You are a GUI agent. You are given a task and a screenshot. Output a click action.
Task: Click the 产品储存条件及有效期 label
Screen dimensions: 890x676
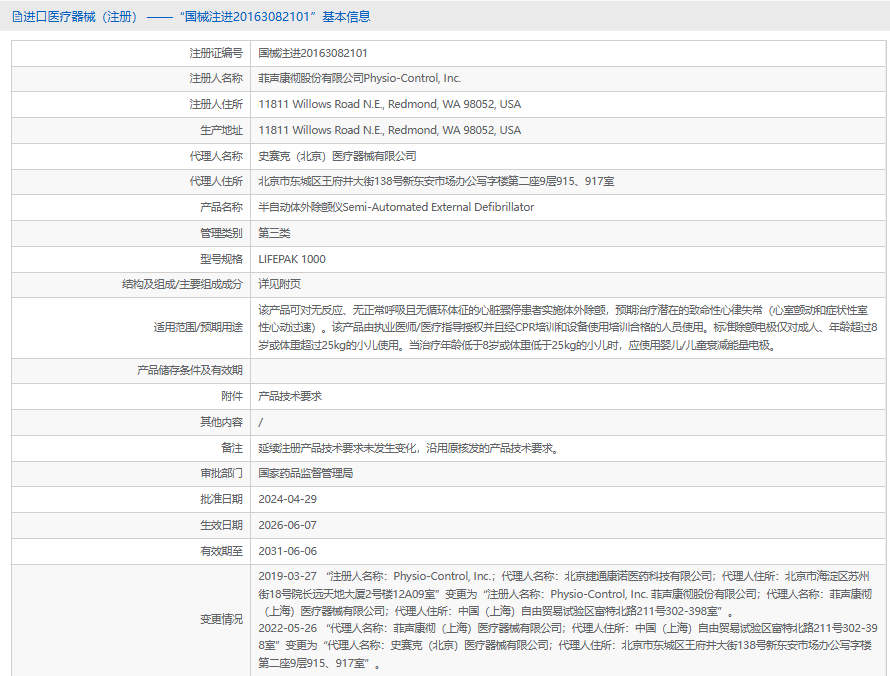pyautogui.click(x=190, y=371)
